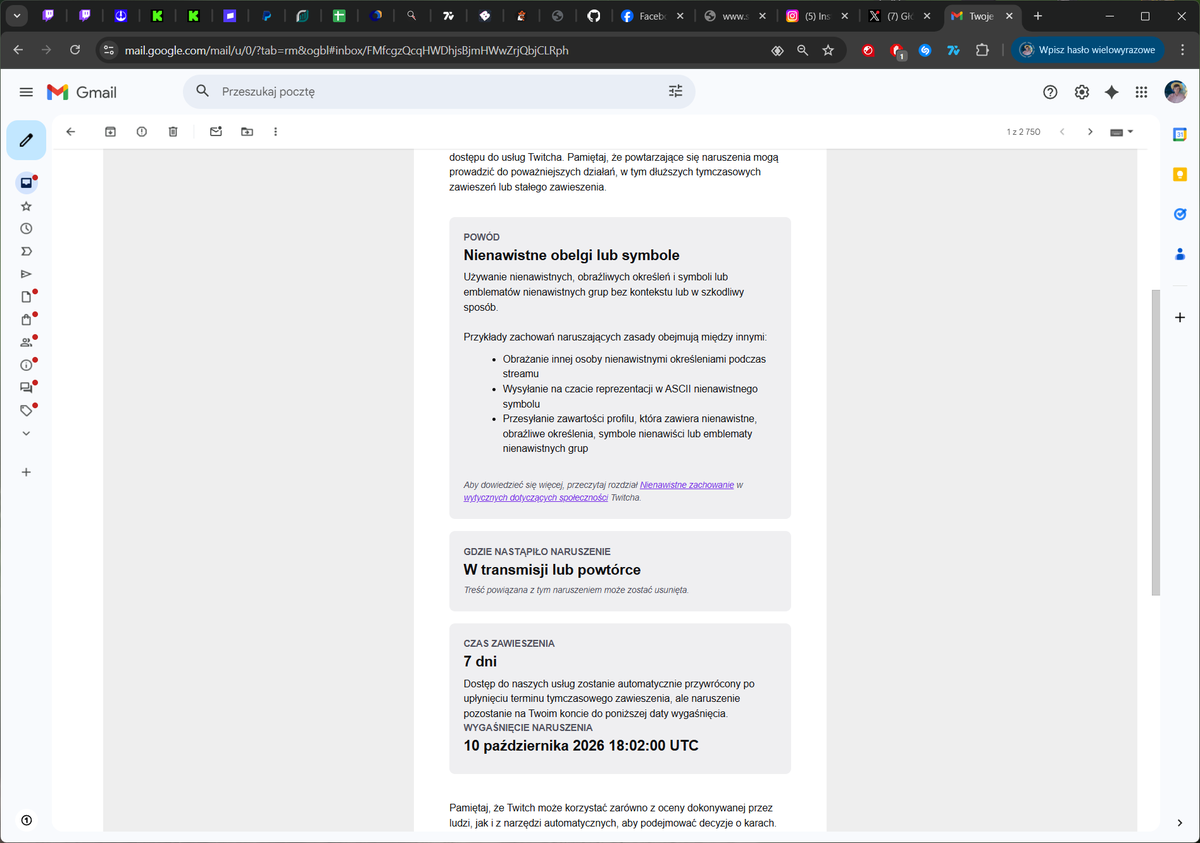Archive this email
Screen dimensions: 1200x843
point(110,131)
